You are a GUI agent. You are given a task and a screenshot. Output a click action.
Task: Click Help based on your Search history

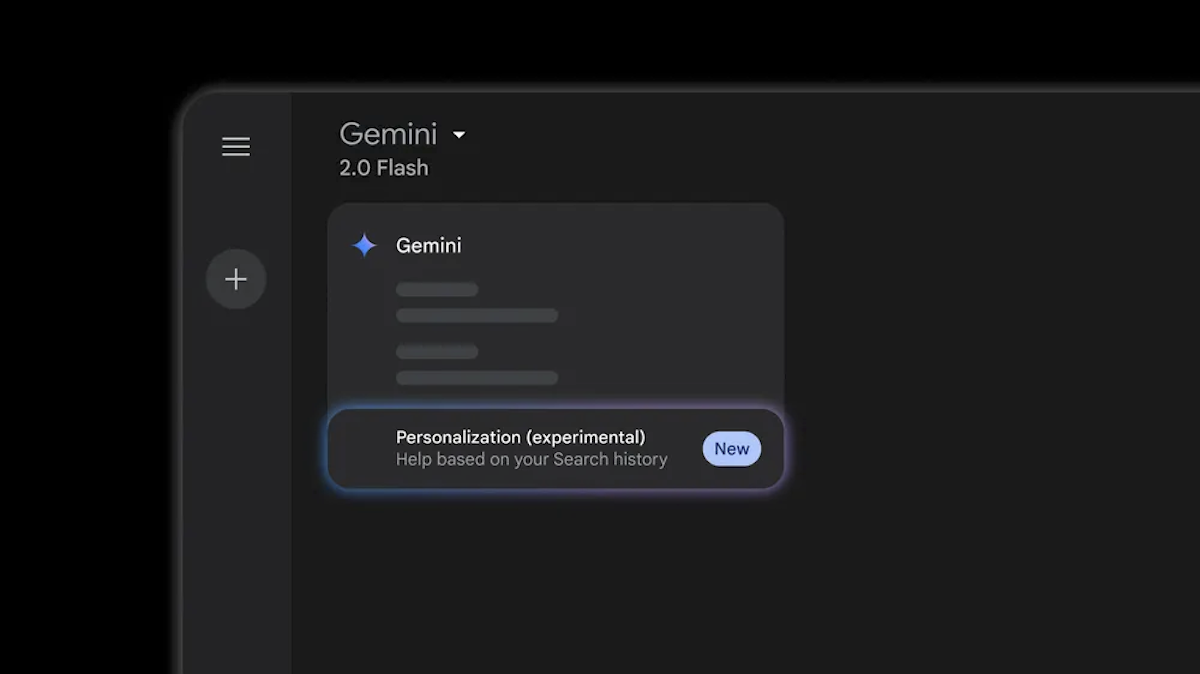[x=531, y=460]
